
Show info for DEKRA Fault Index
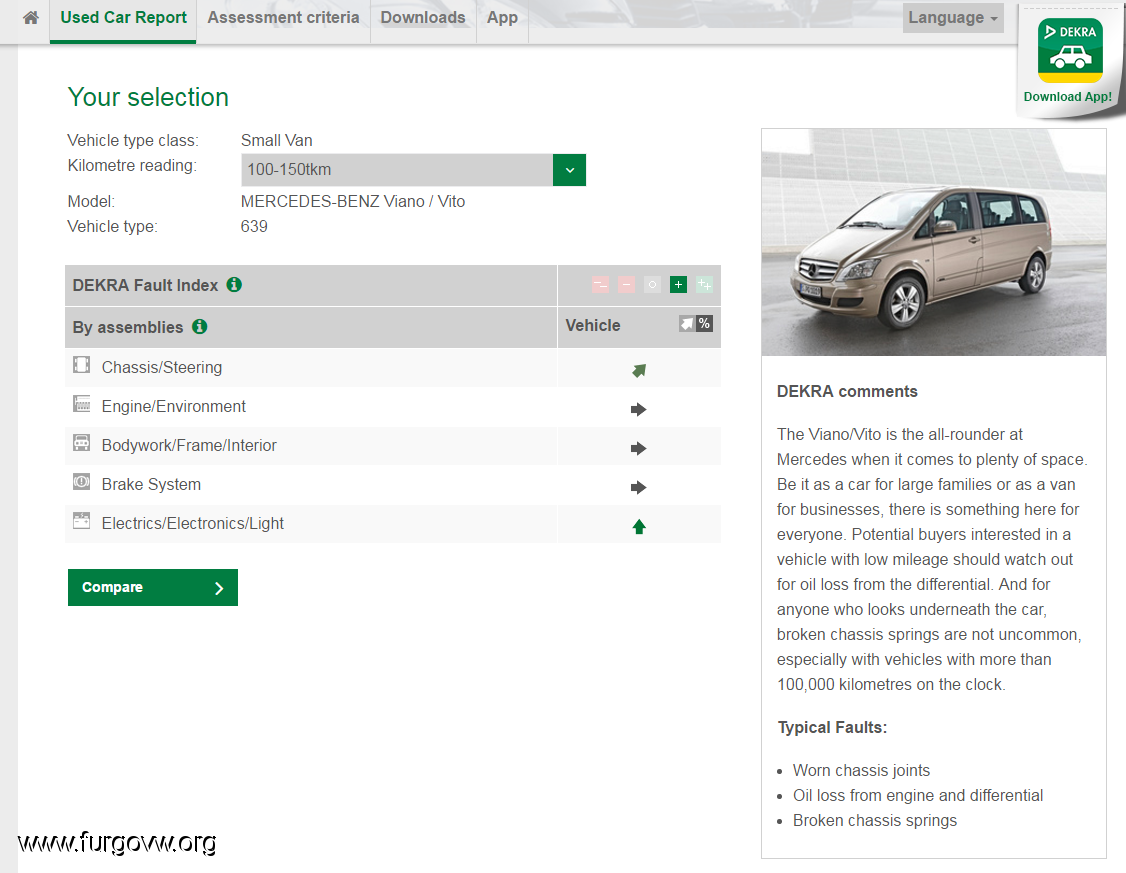tap(234, 284)
